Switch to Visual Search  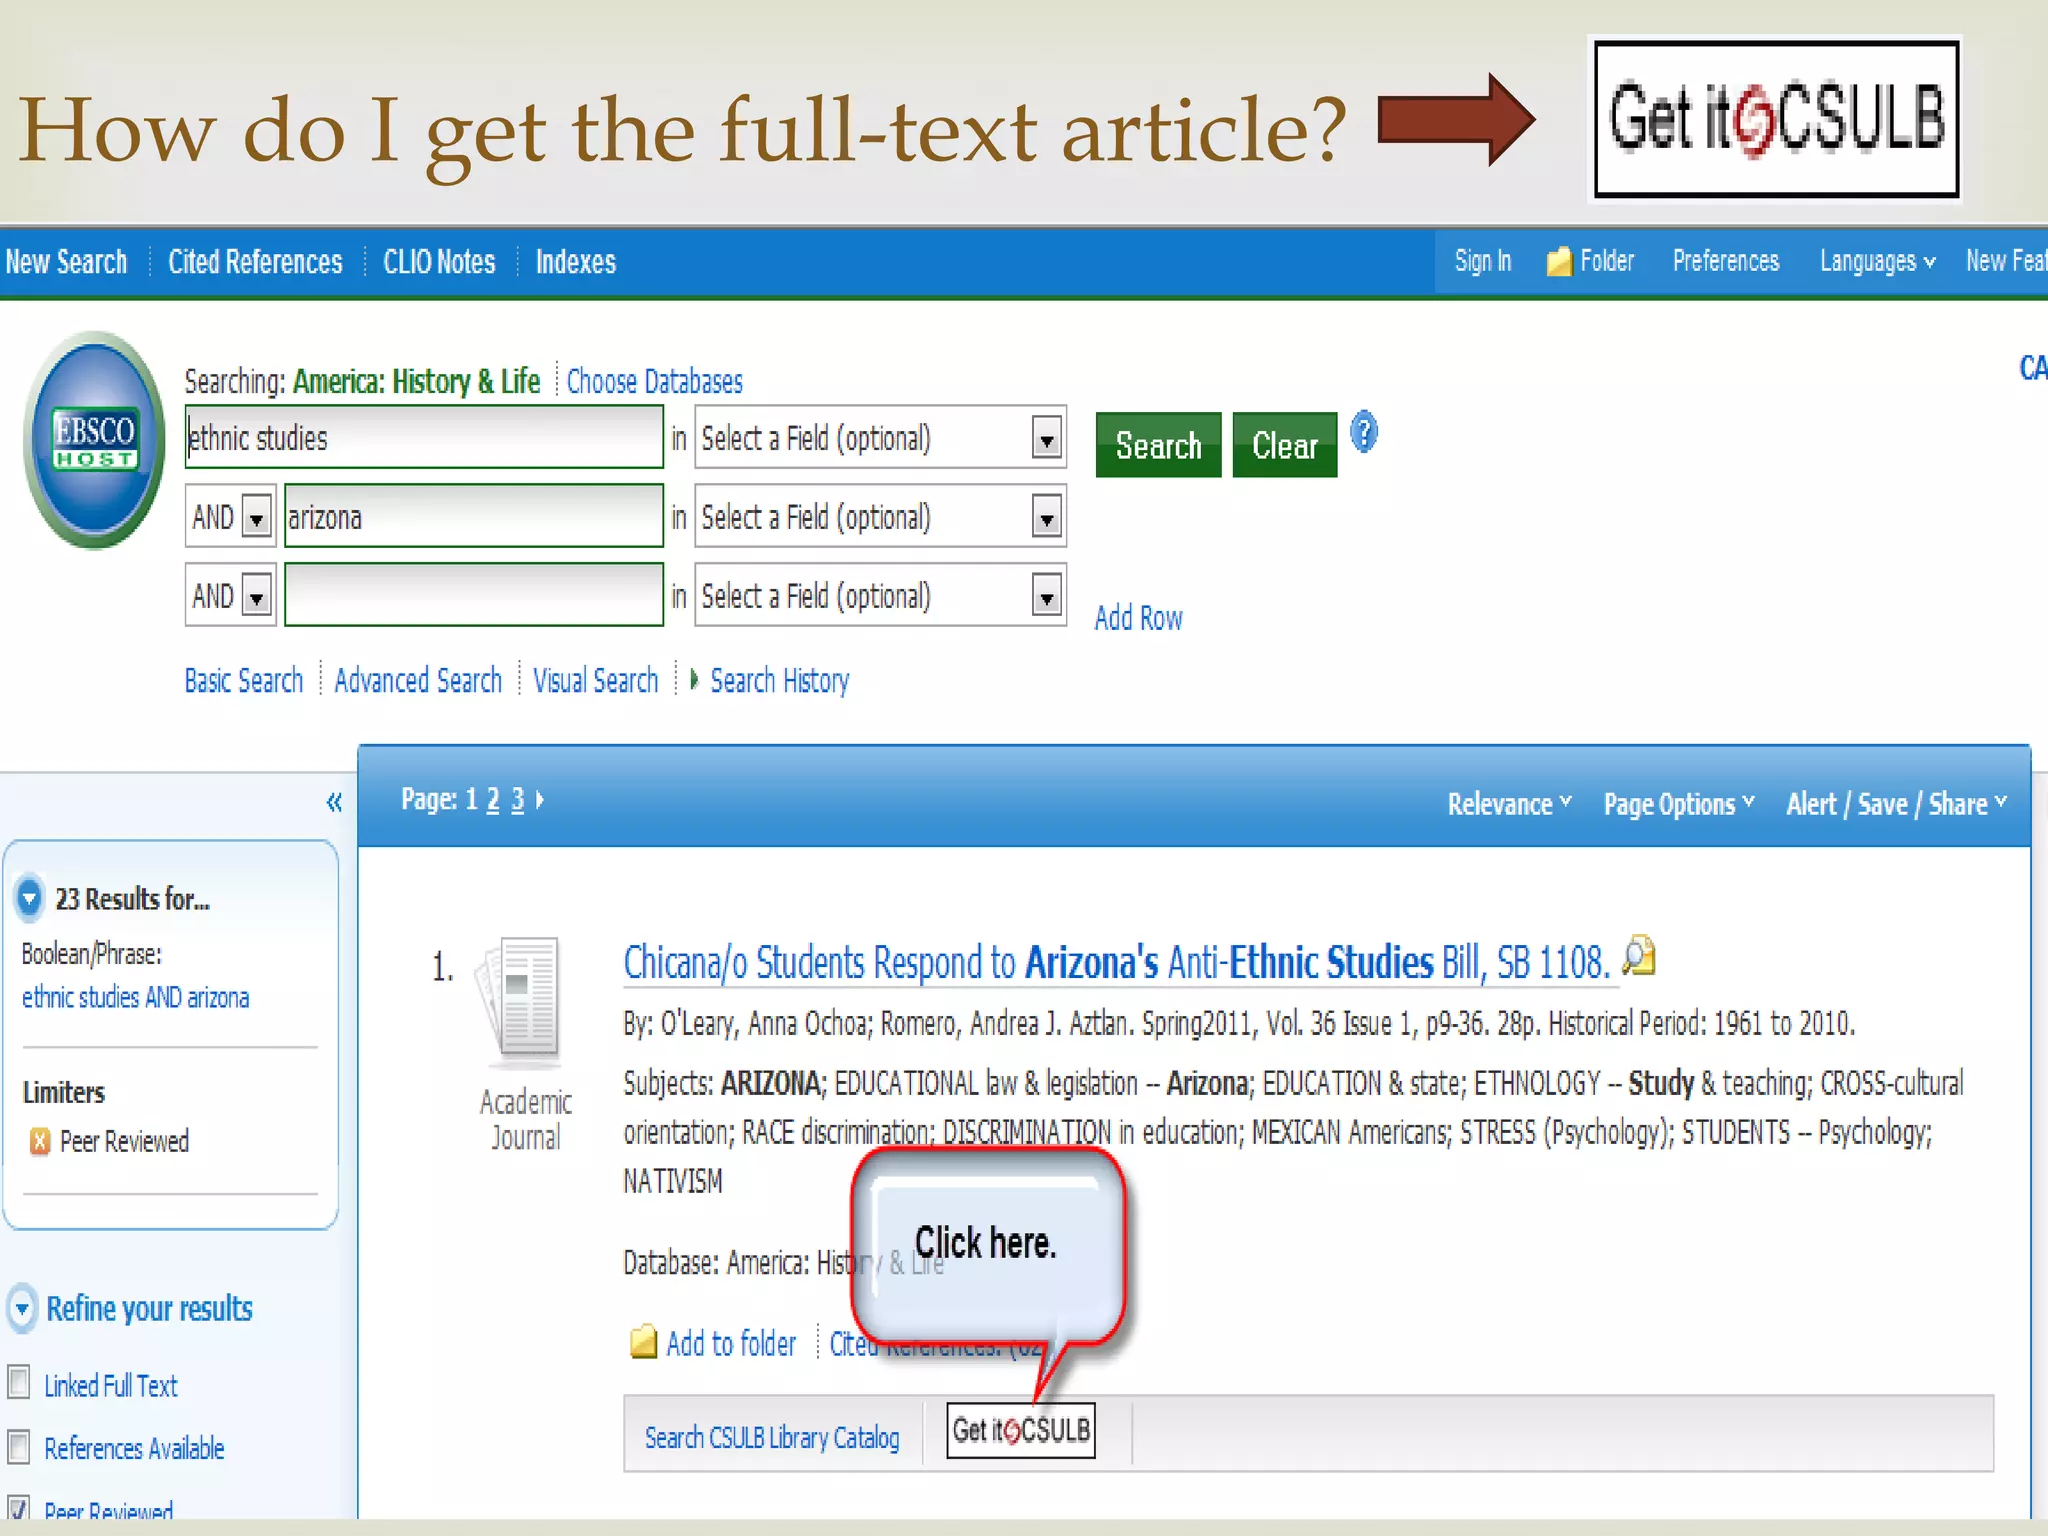coord(595,680)
